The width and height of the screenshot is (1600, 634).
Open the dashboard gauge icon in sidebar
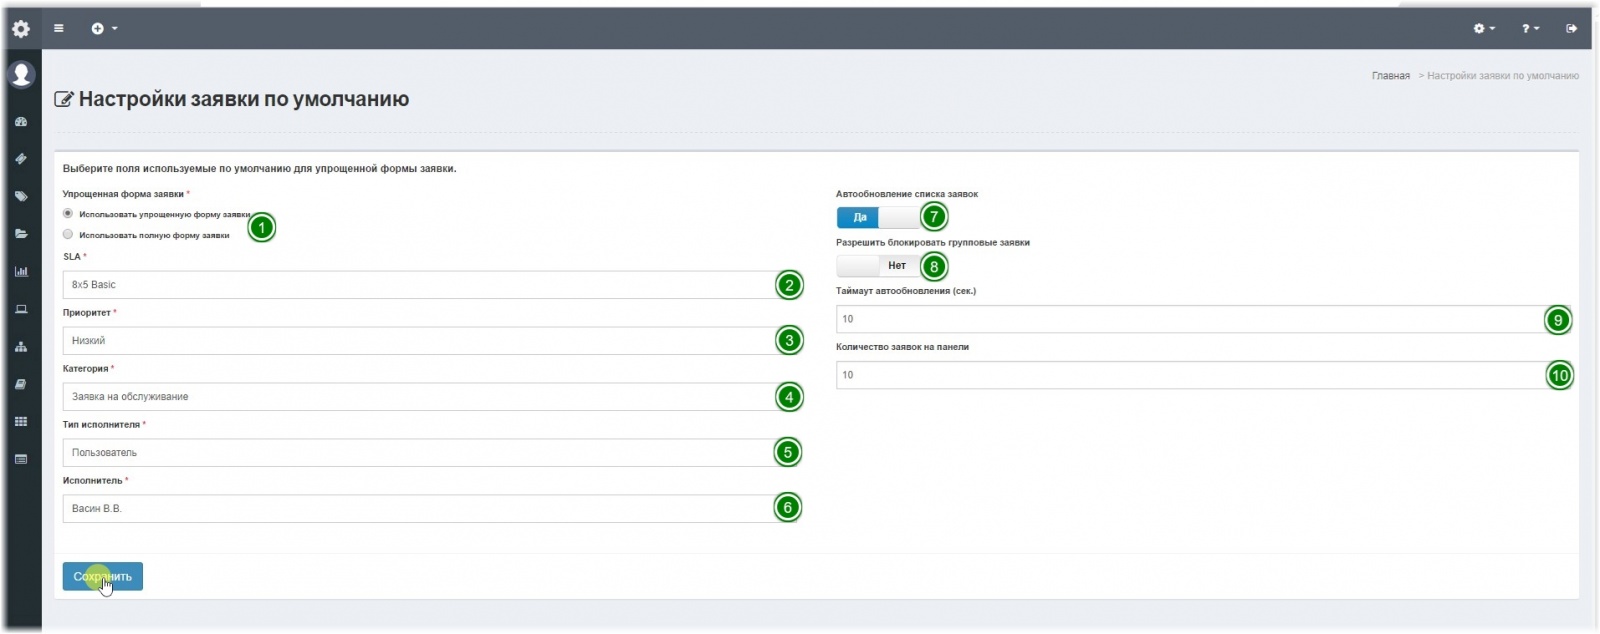(x=21, y=122)
